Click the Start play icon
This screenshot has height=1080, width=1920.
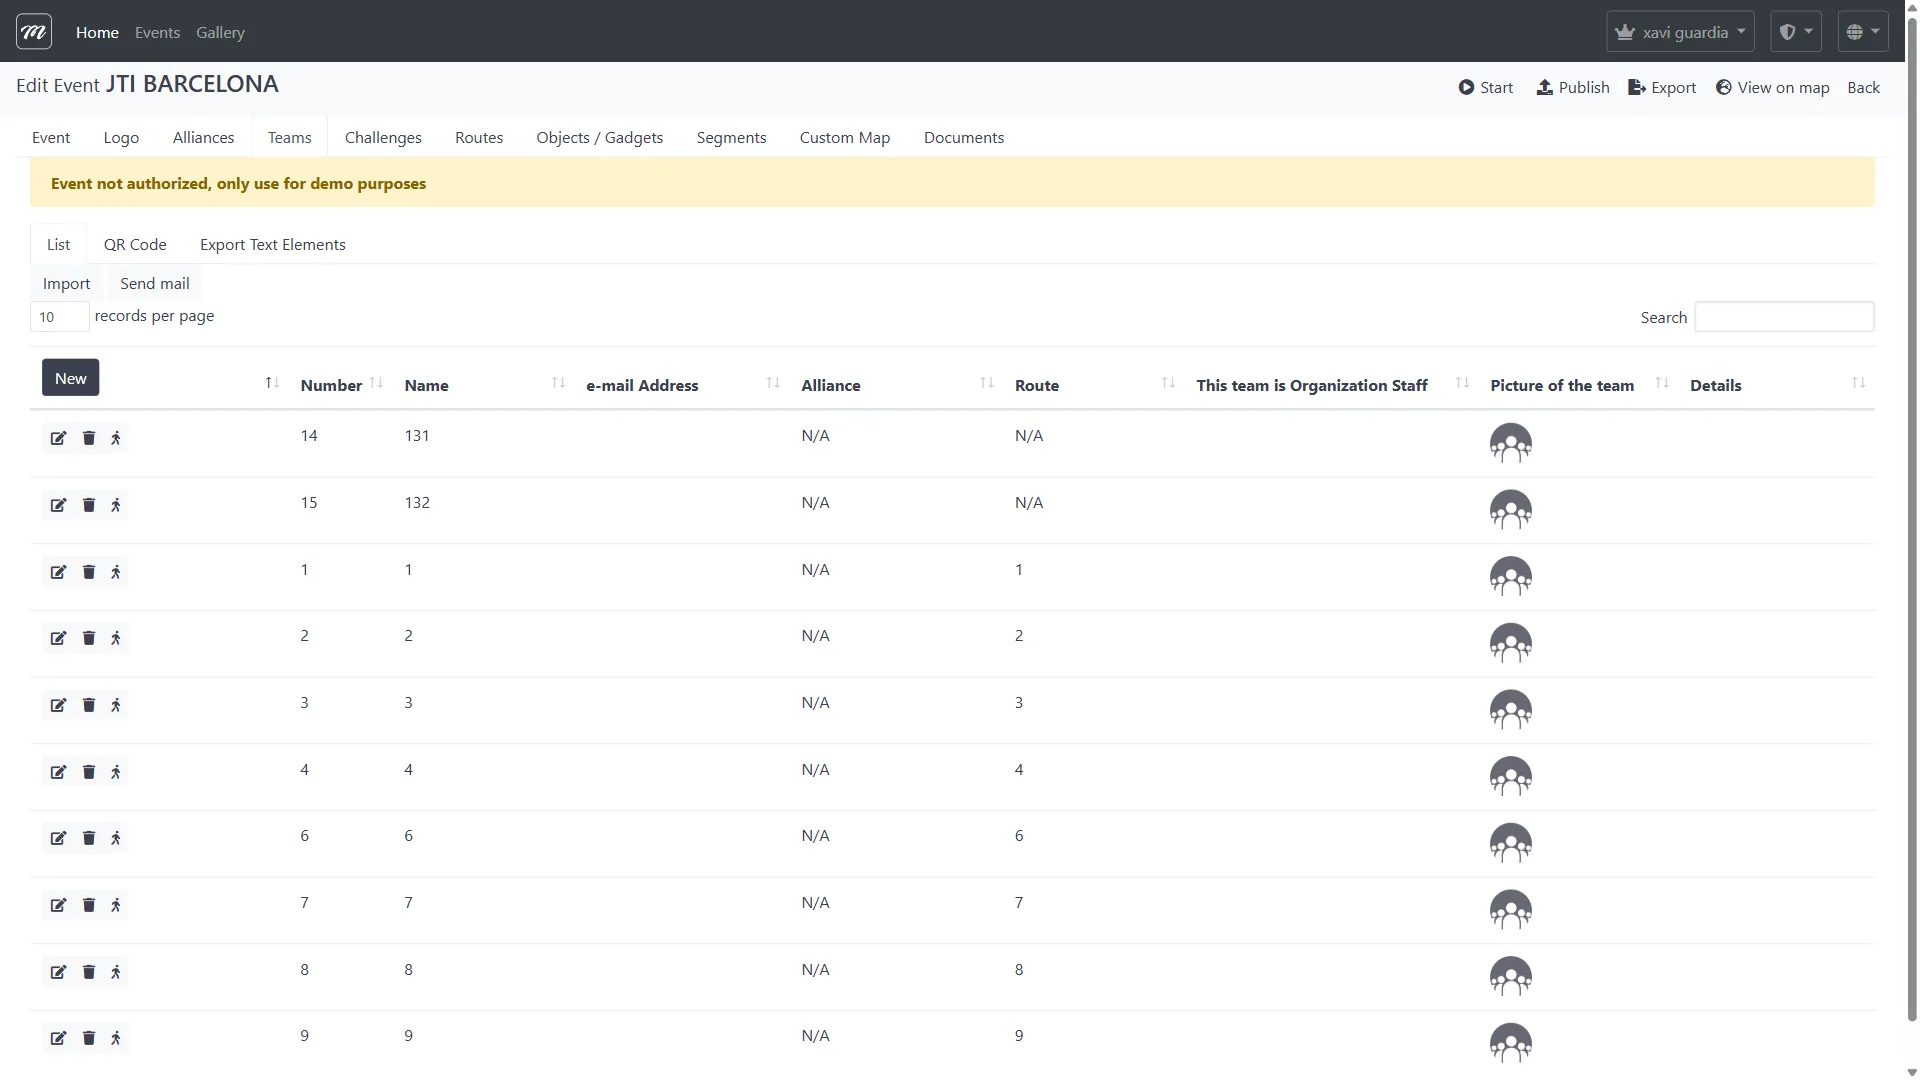(x=1466, y=87)
